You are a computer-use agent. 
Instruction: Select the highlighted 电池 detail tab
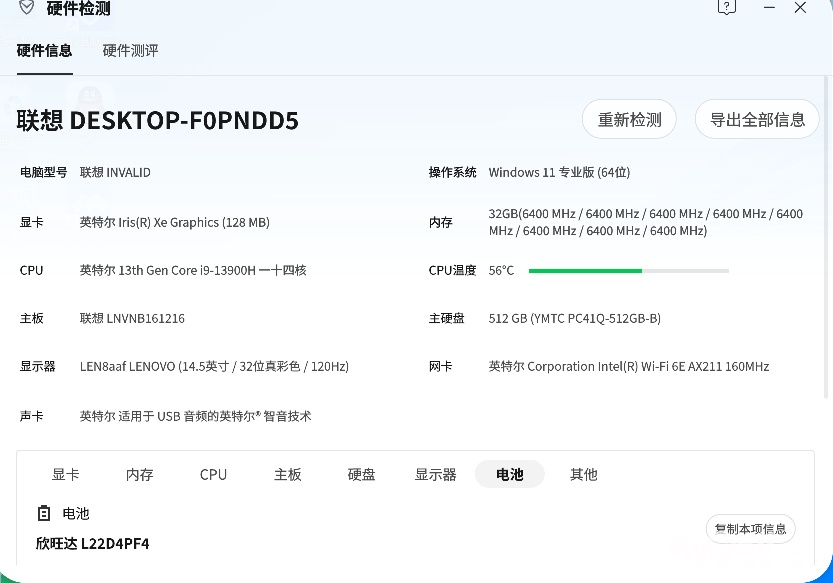[510, 475]
